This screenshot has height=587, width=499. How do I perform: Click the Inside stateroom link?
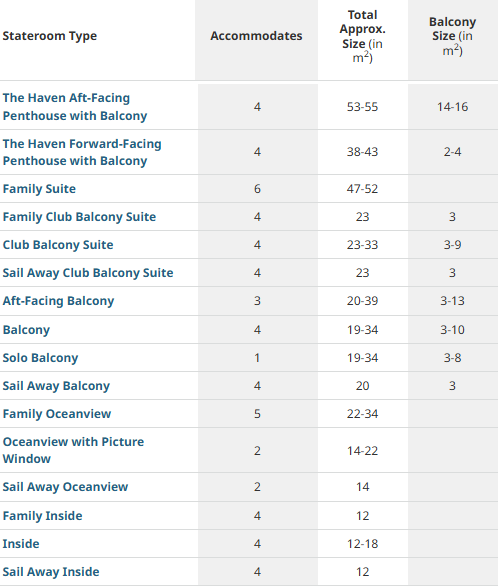point(21,544)
